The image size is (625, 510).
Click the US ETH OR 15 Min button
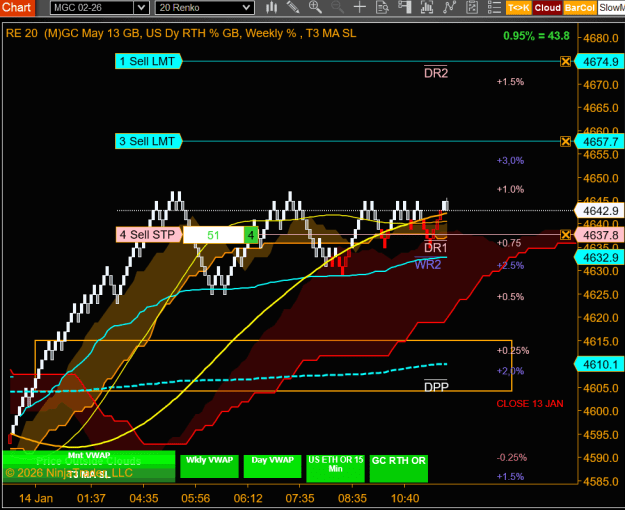[335, 468]
